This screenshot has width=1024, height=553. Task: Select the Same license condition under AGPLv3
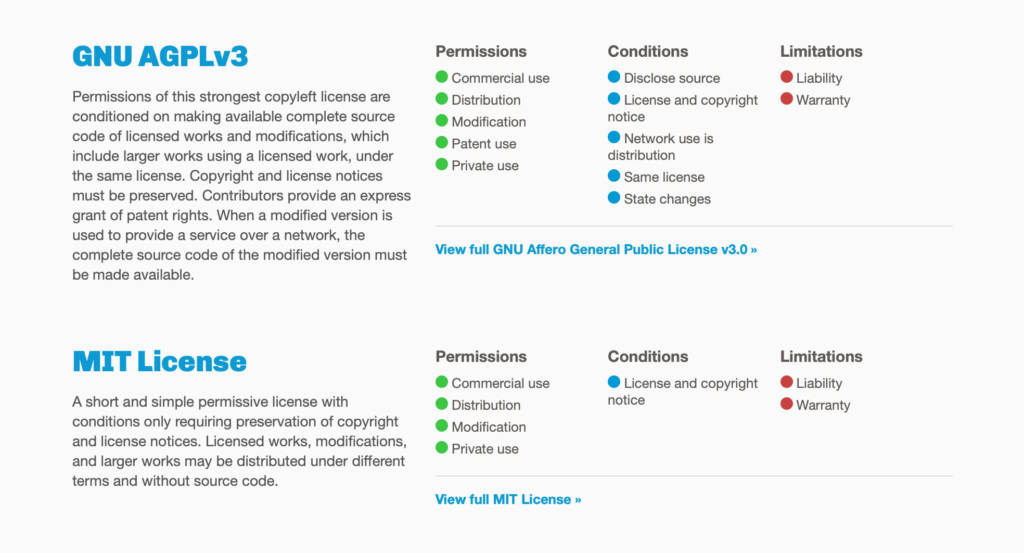pos(664,177)
